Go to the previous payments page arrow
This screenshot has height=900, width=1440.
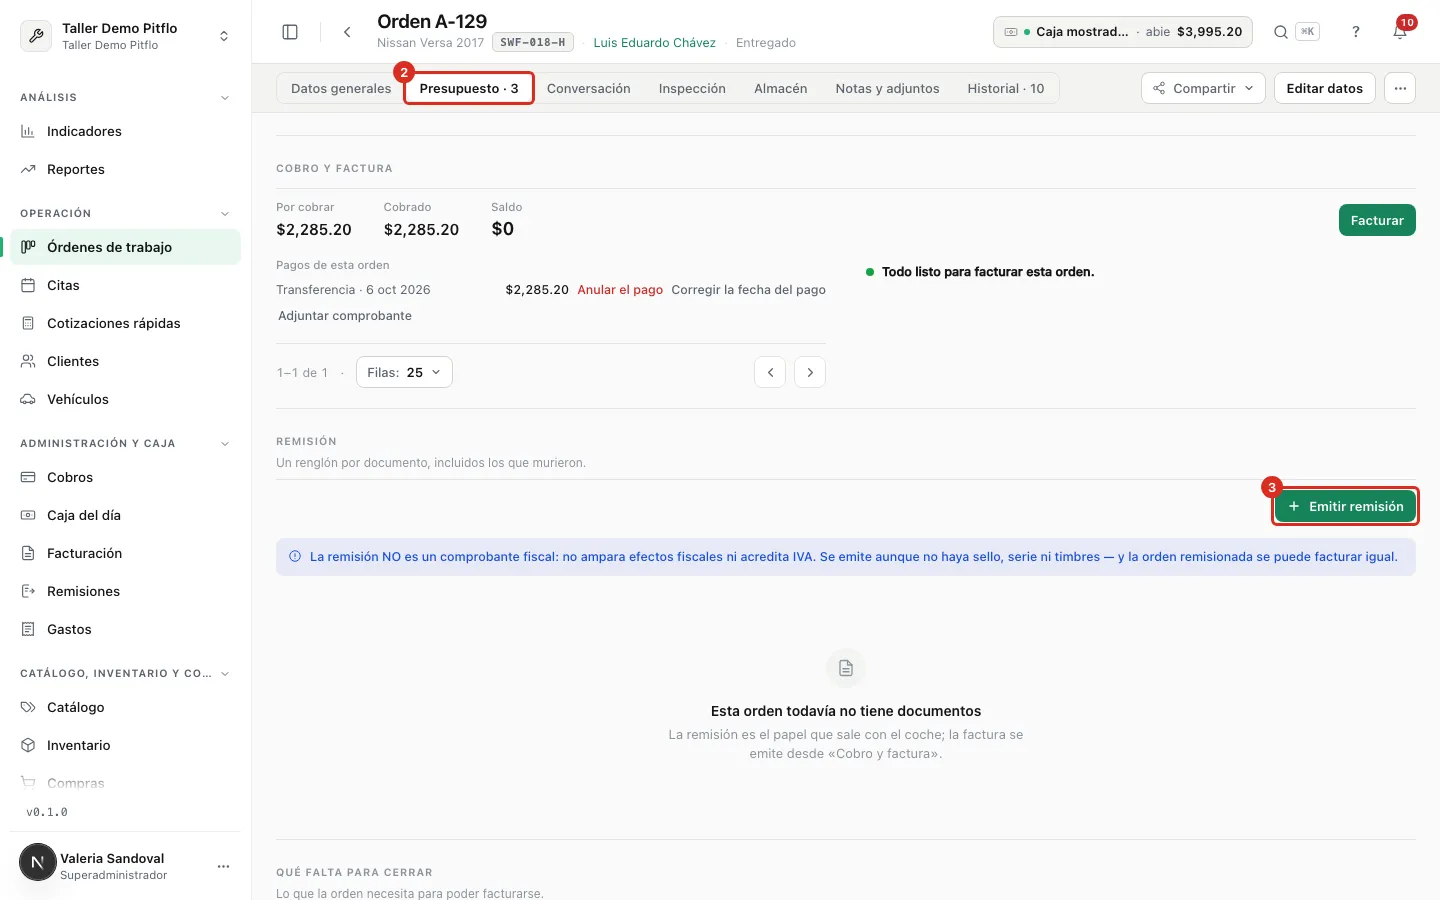click(x=770, y=372)
